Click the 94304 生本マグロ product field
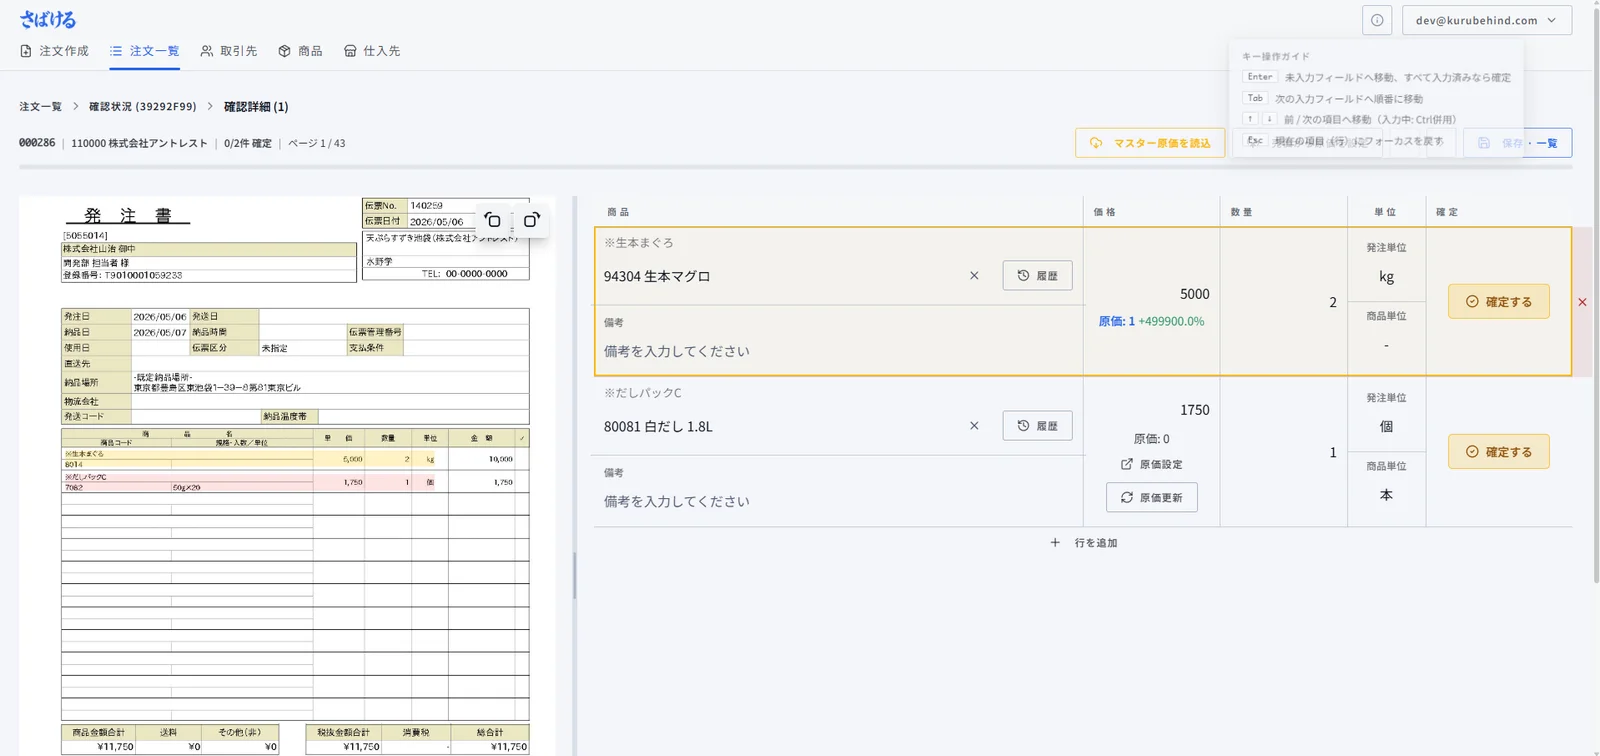This screenshot has width=1600, height=756. [x=780, y=276]
